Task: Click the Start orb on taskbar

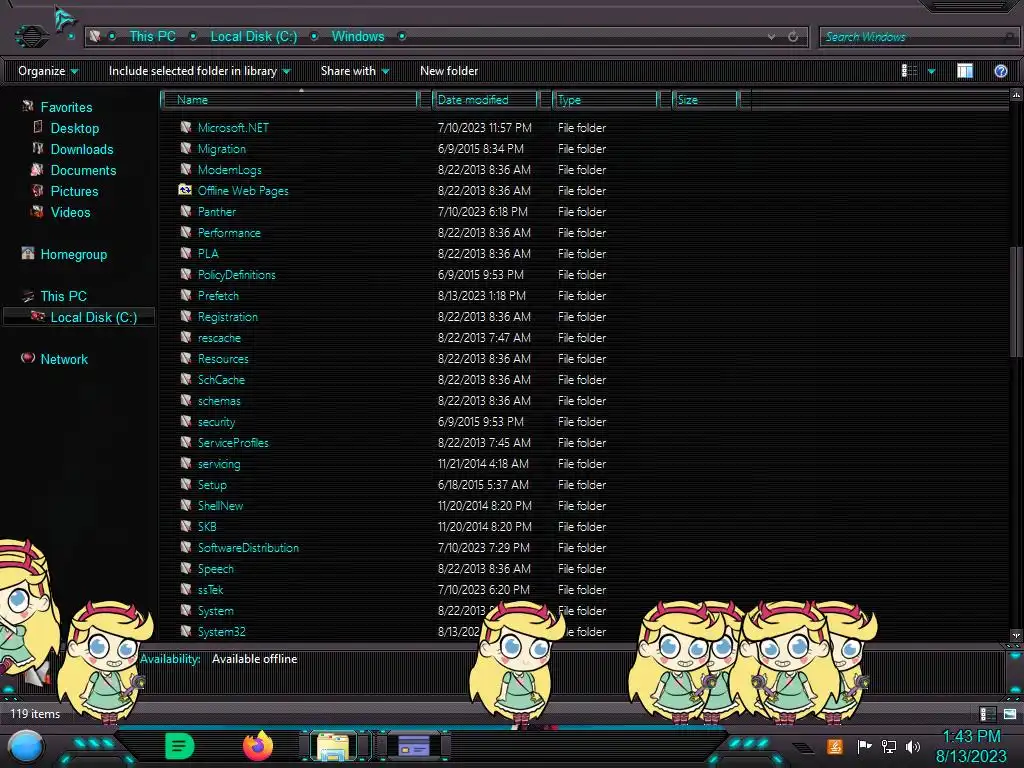Action: tap(25, 746)
